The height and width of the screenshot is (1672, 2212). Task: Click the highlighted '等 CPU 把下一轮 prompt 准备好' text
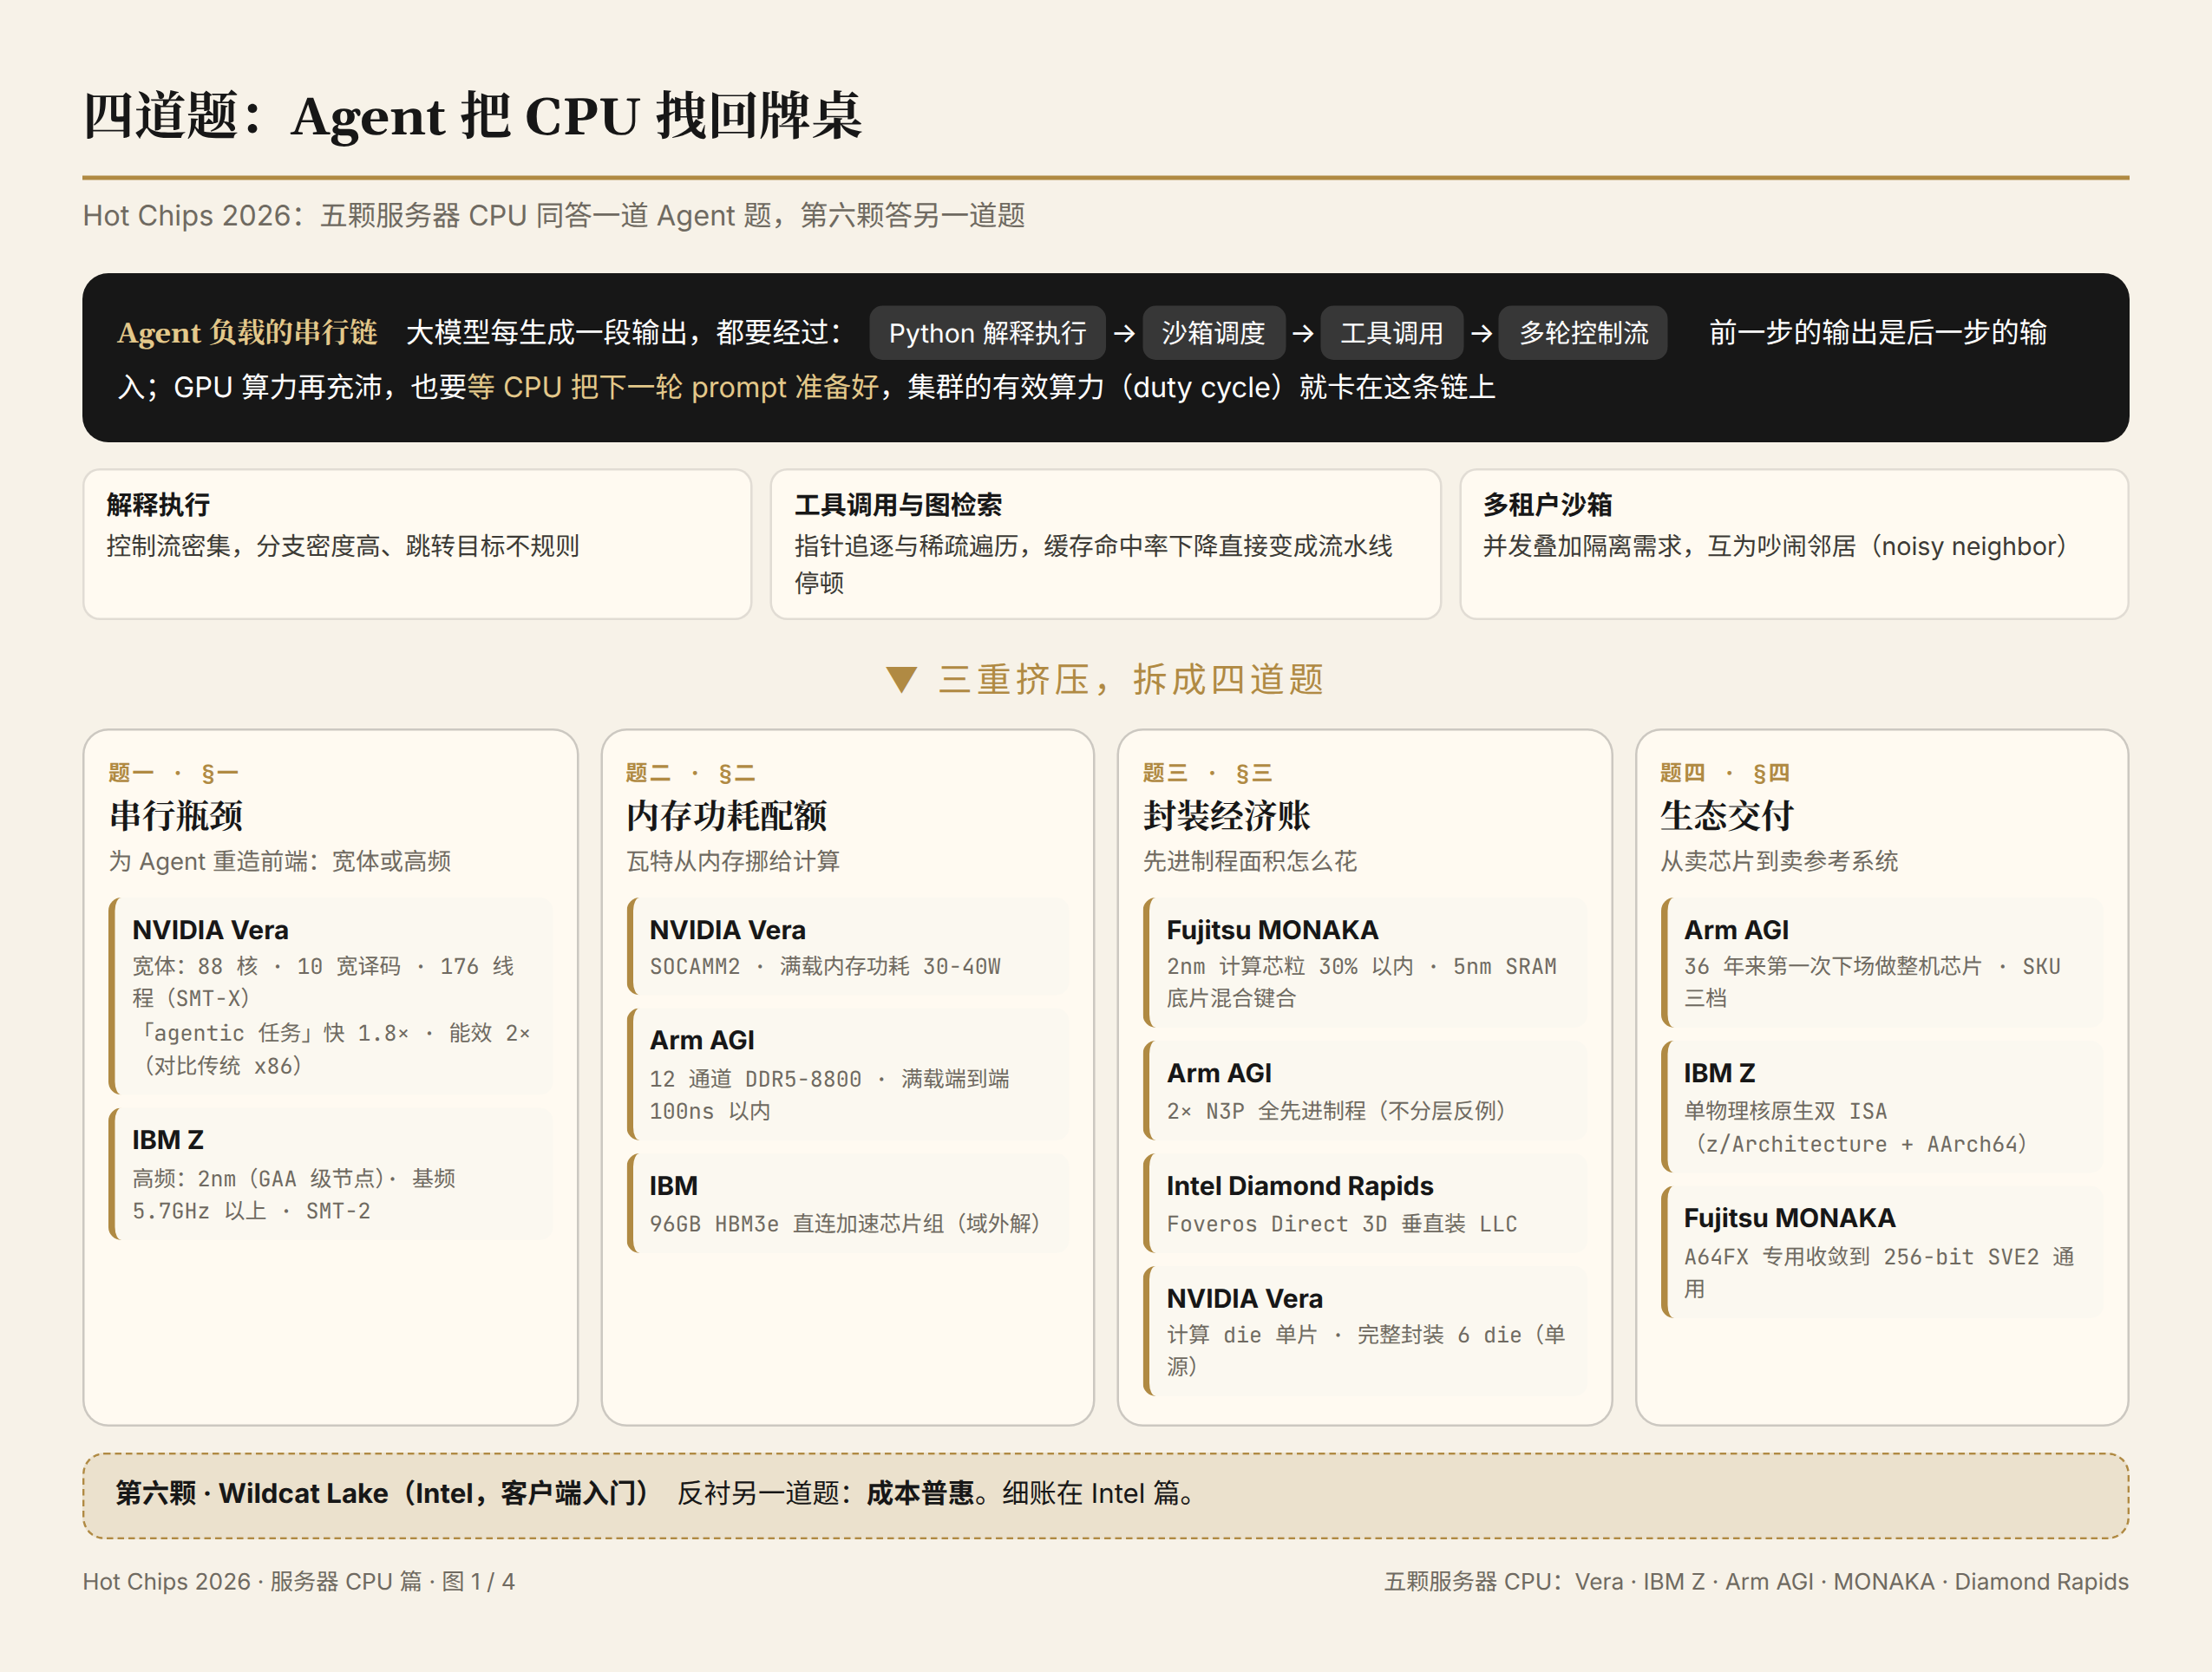coord(673,387)
